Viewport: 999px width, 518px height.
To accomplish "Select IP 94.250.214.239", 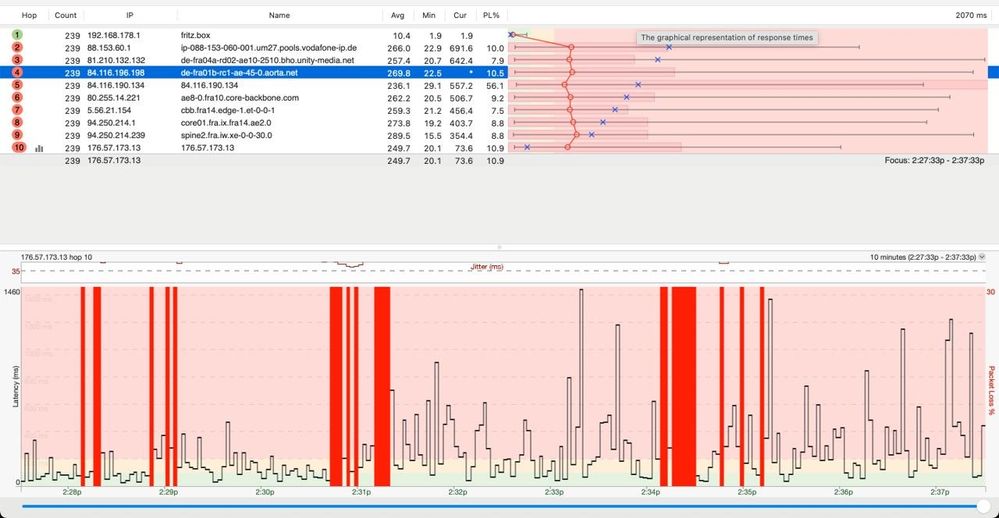I will [x=116, y=136].
